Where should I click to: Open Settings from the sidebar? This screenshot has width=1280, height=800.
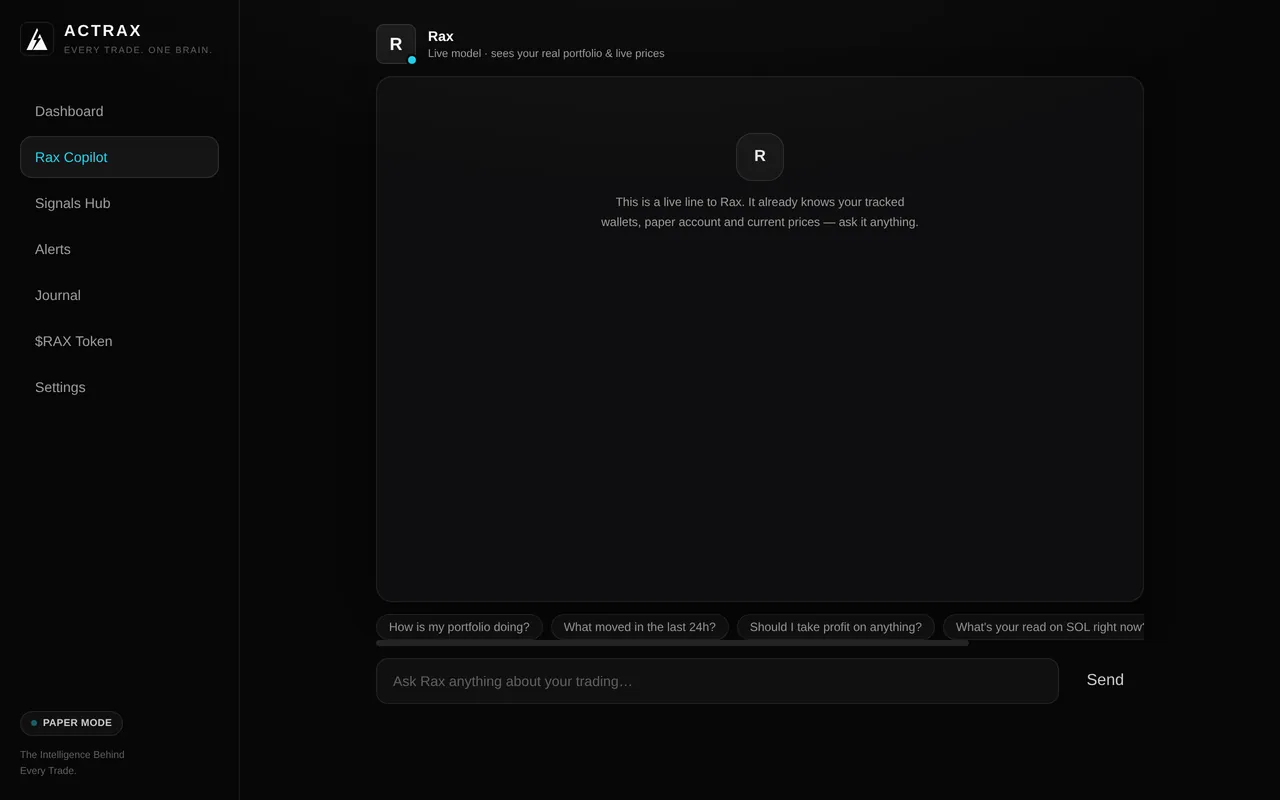pos(119,387)
